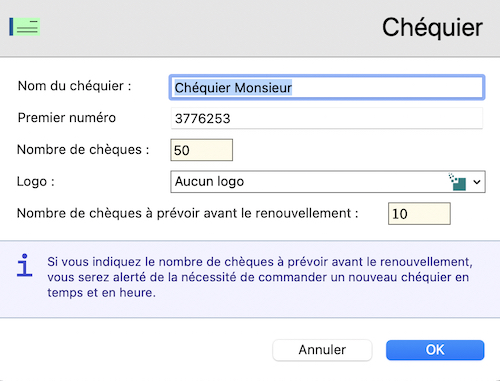Click the Premier numéro field with 3776253
This screenshot has width=500, height=381.
327,118
